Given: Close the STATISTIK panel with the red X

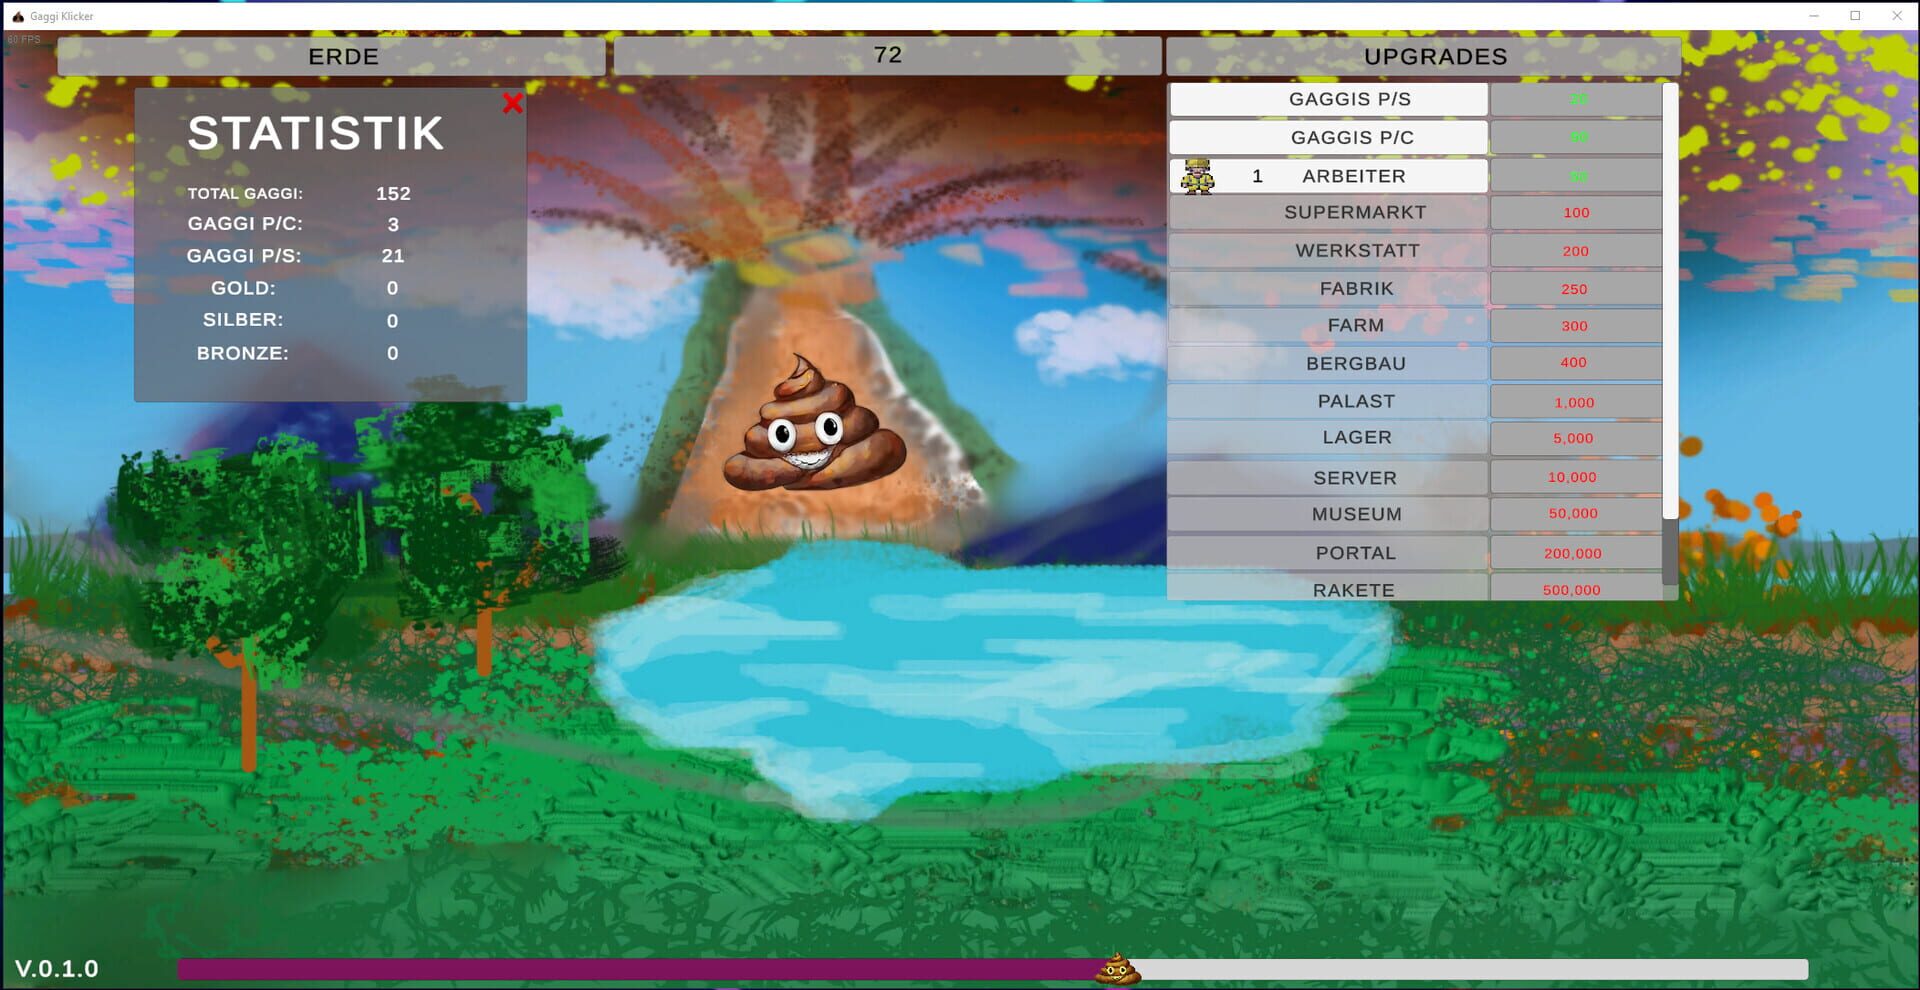Looking at the screenshot, I should coord(513,102).
